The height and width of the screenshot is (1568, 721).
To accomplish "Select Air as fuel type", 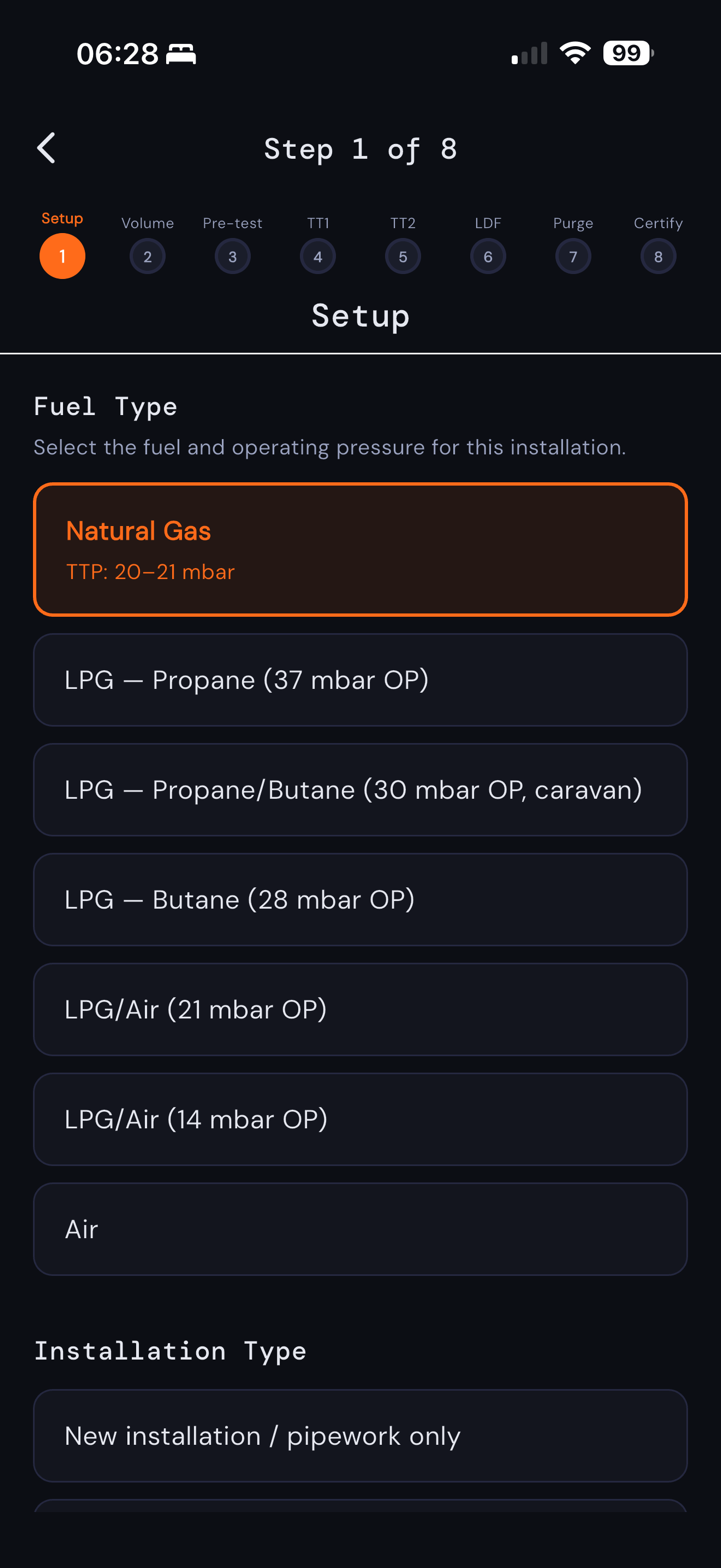I will click(360, 1230).
